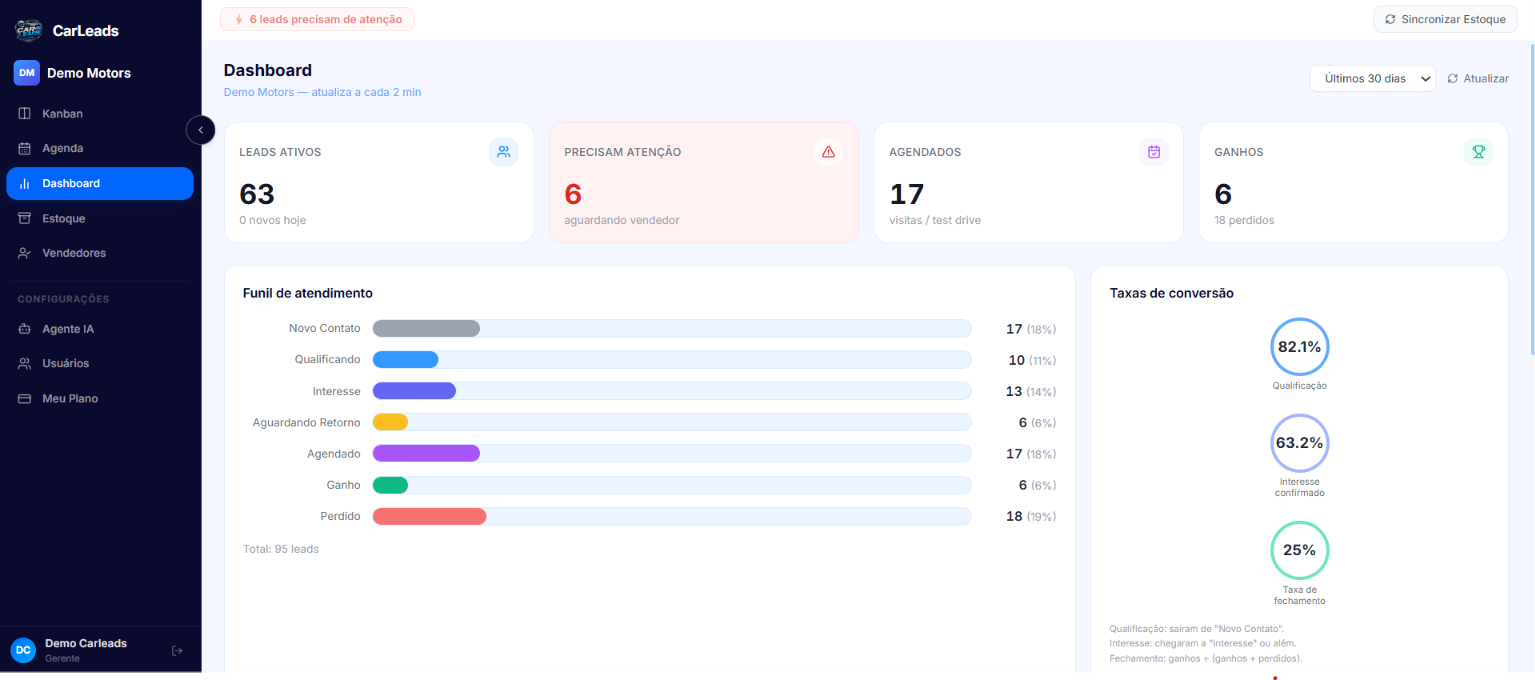
Task: Click the '18 perdidos' text
Action: [x=1244, y=220]
